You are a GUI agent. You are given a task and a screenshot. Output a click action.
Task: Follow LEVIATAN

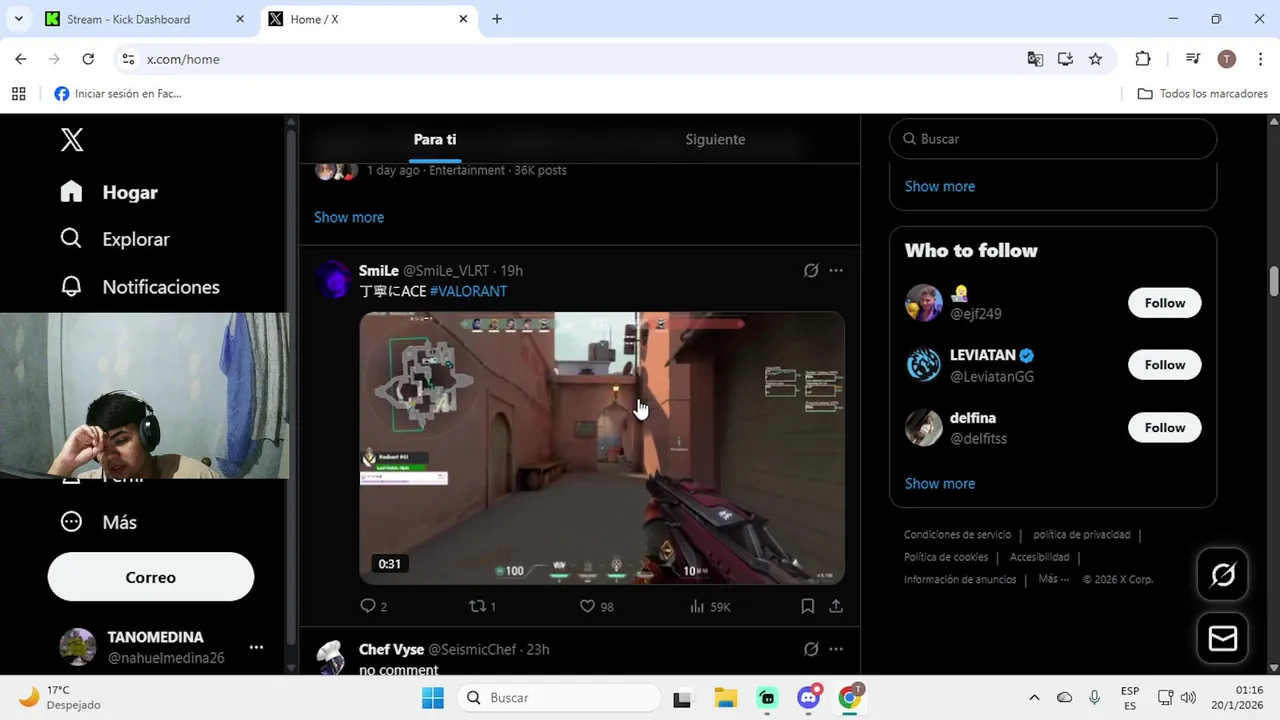[1164, 365]
